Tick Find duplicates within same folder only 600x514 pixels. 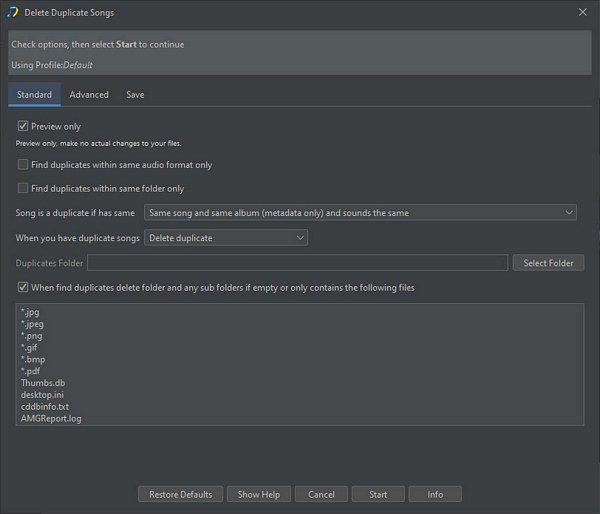[23, 188]
